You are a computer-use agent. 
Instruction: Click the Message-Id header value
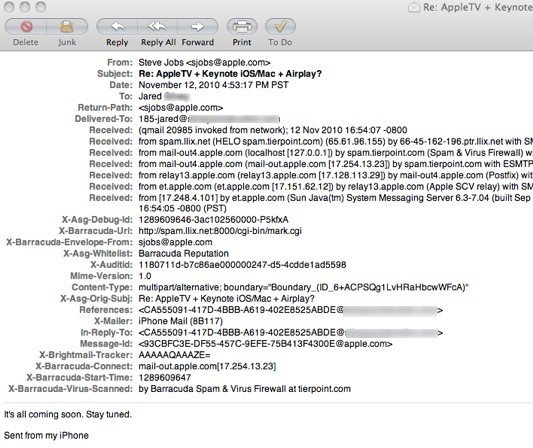[265, 344]
